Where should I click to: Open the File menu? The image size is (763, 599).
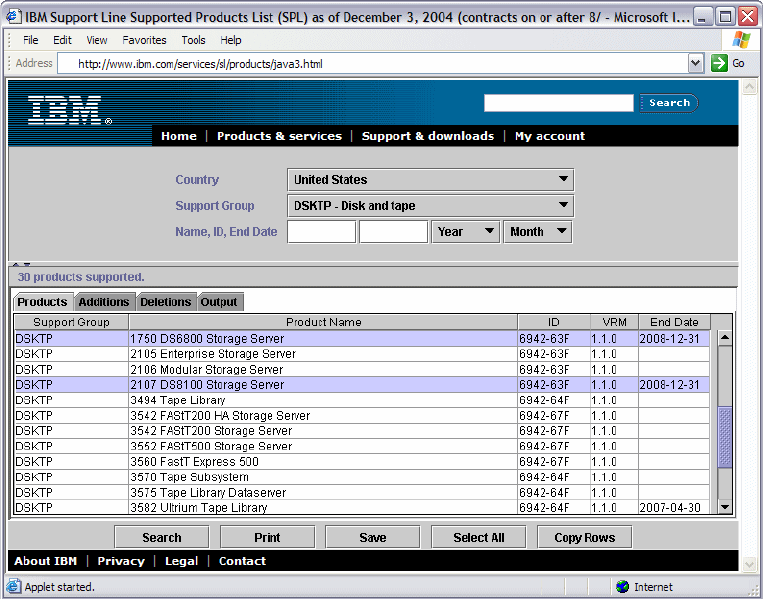31,40
